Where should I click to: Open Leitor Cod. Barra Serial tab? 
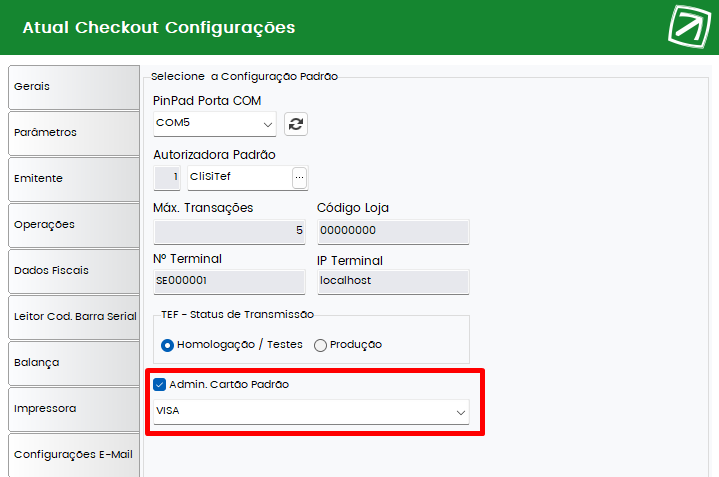tap(74, 317)
